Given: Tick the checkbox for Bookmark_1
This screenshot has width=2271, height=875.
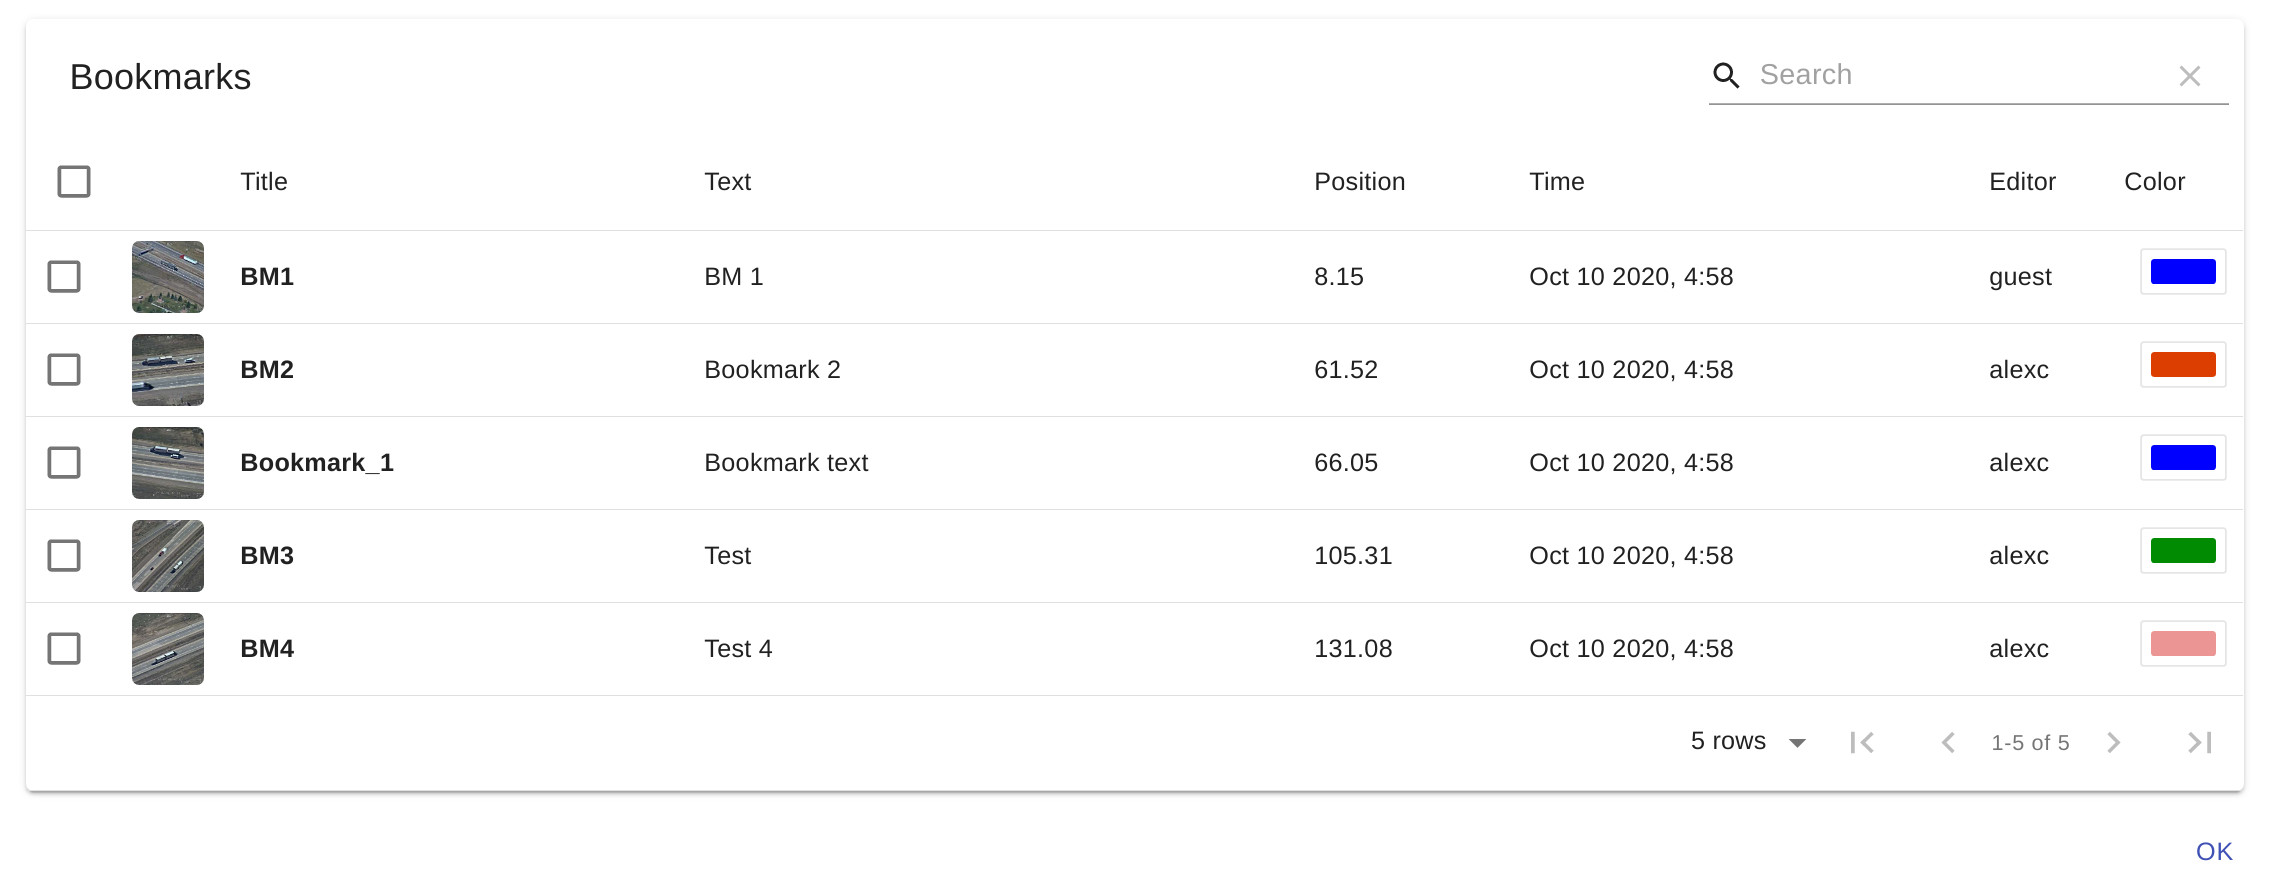Looking at the screenshot, I should tap(64, 463).
